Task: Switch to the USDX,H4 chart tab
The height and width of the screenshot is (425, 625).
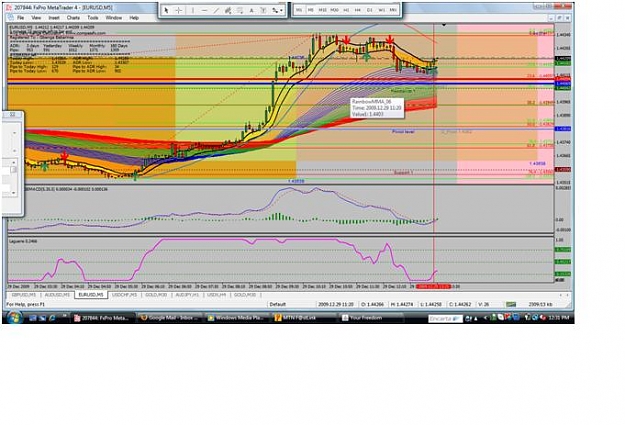Action: click(x=216, y=295)
